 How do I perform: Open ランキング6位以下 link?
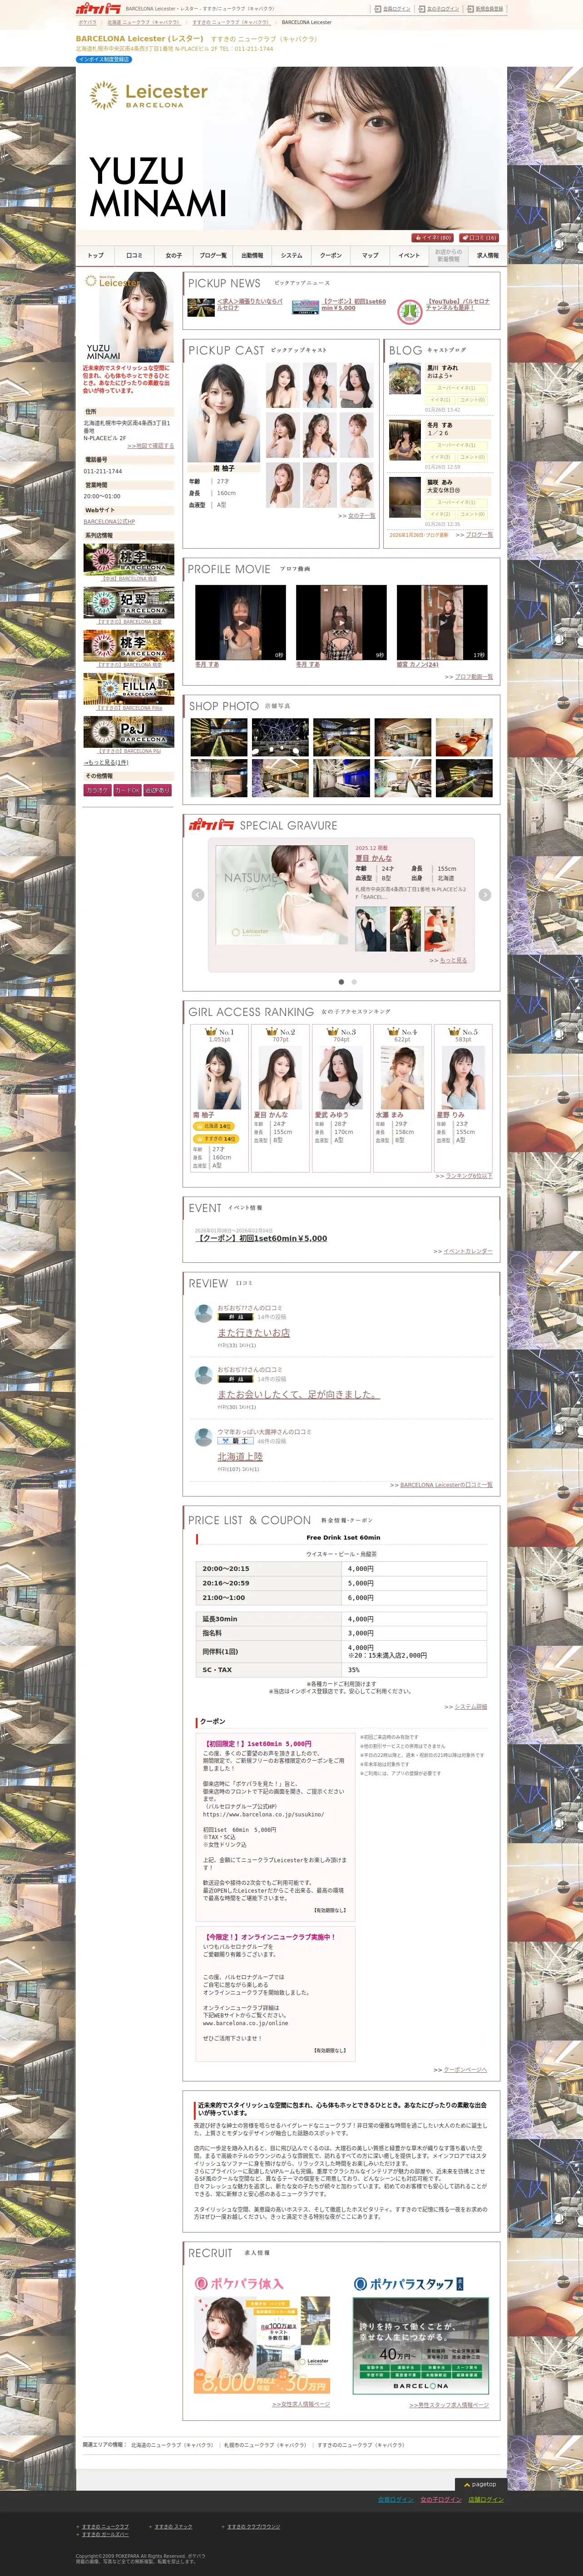(x=469, y=1176)
